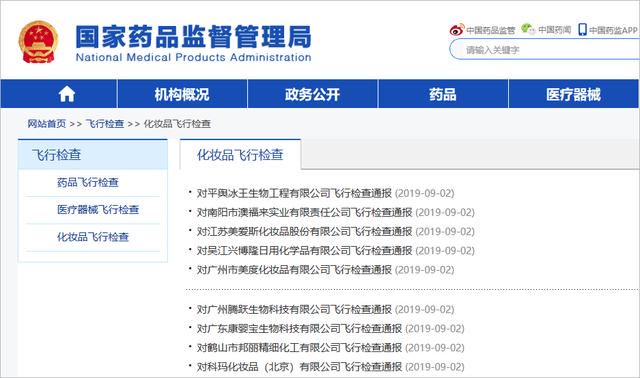The width and height of the screenshot is (640, 378).
Task: Click the national emblem logo
Action: pyautogui.click(x=38, y=42)
